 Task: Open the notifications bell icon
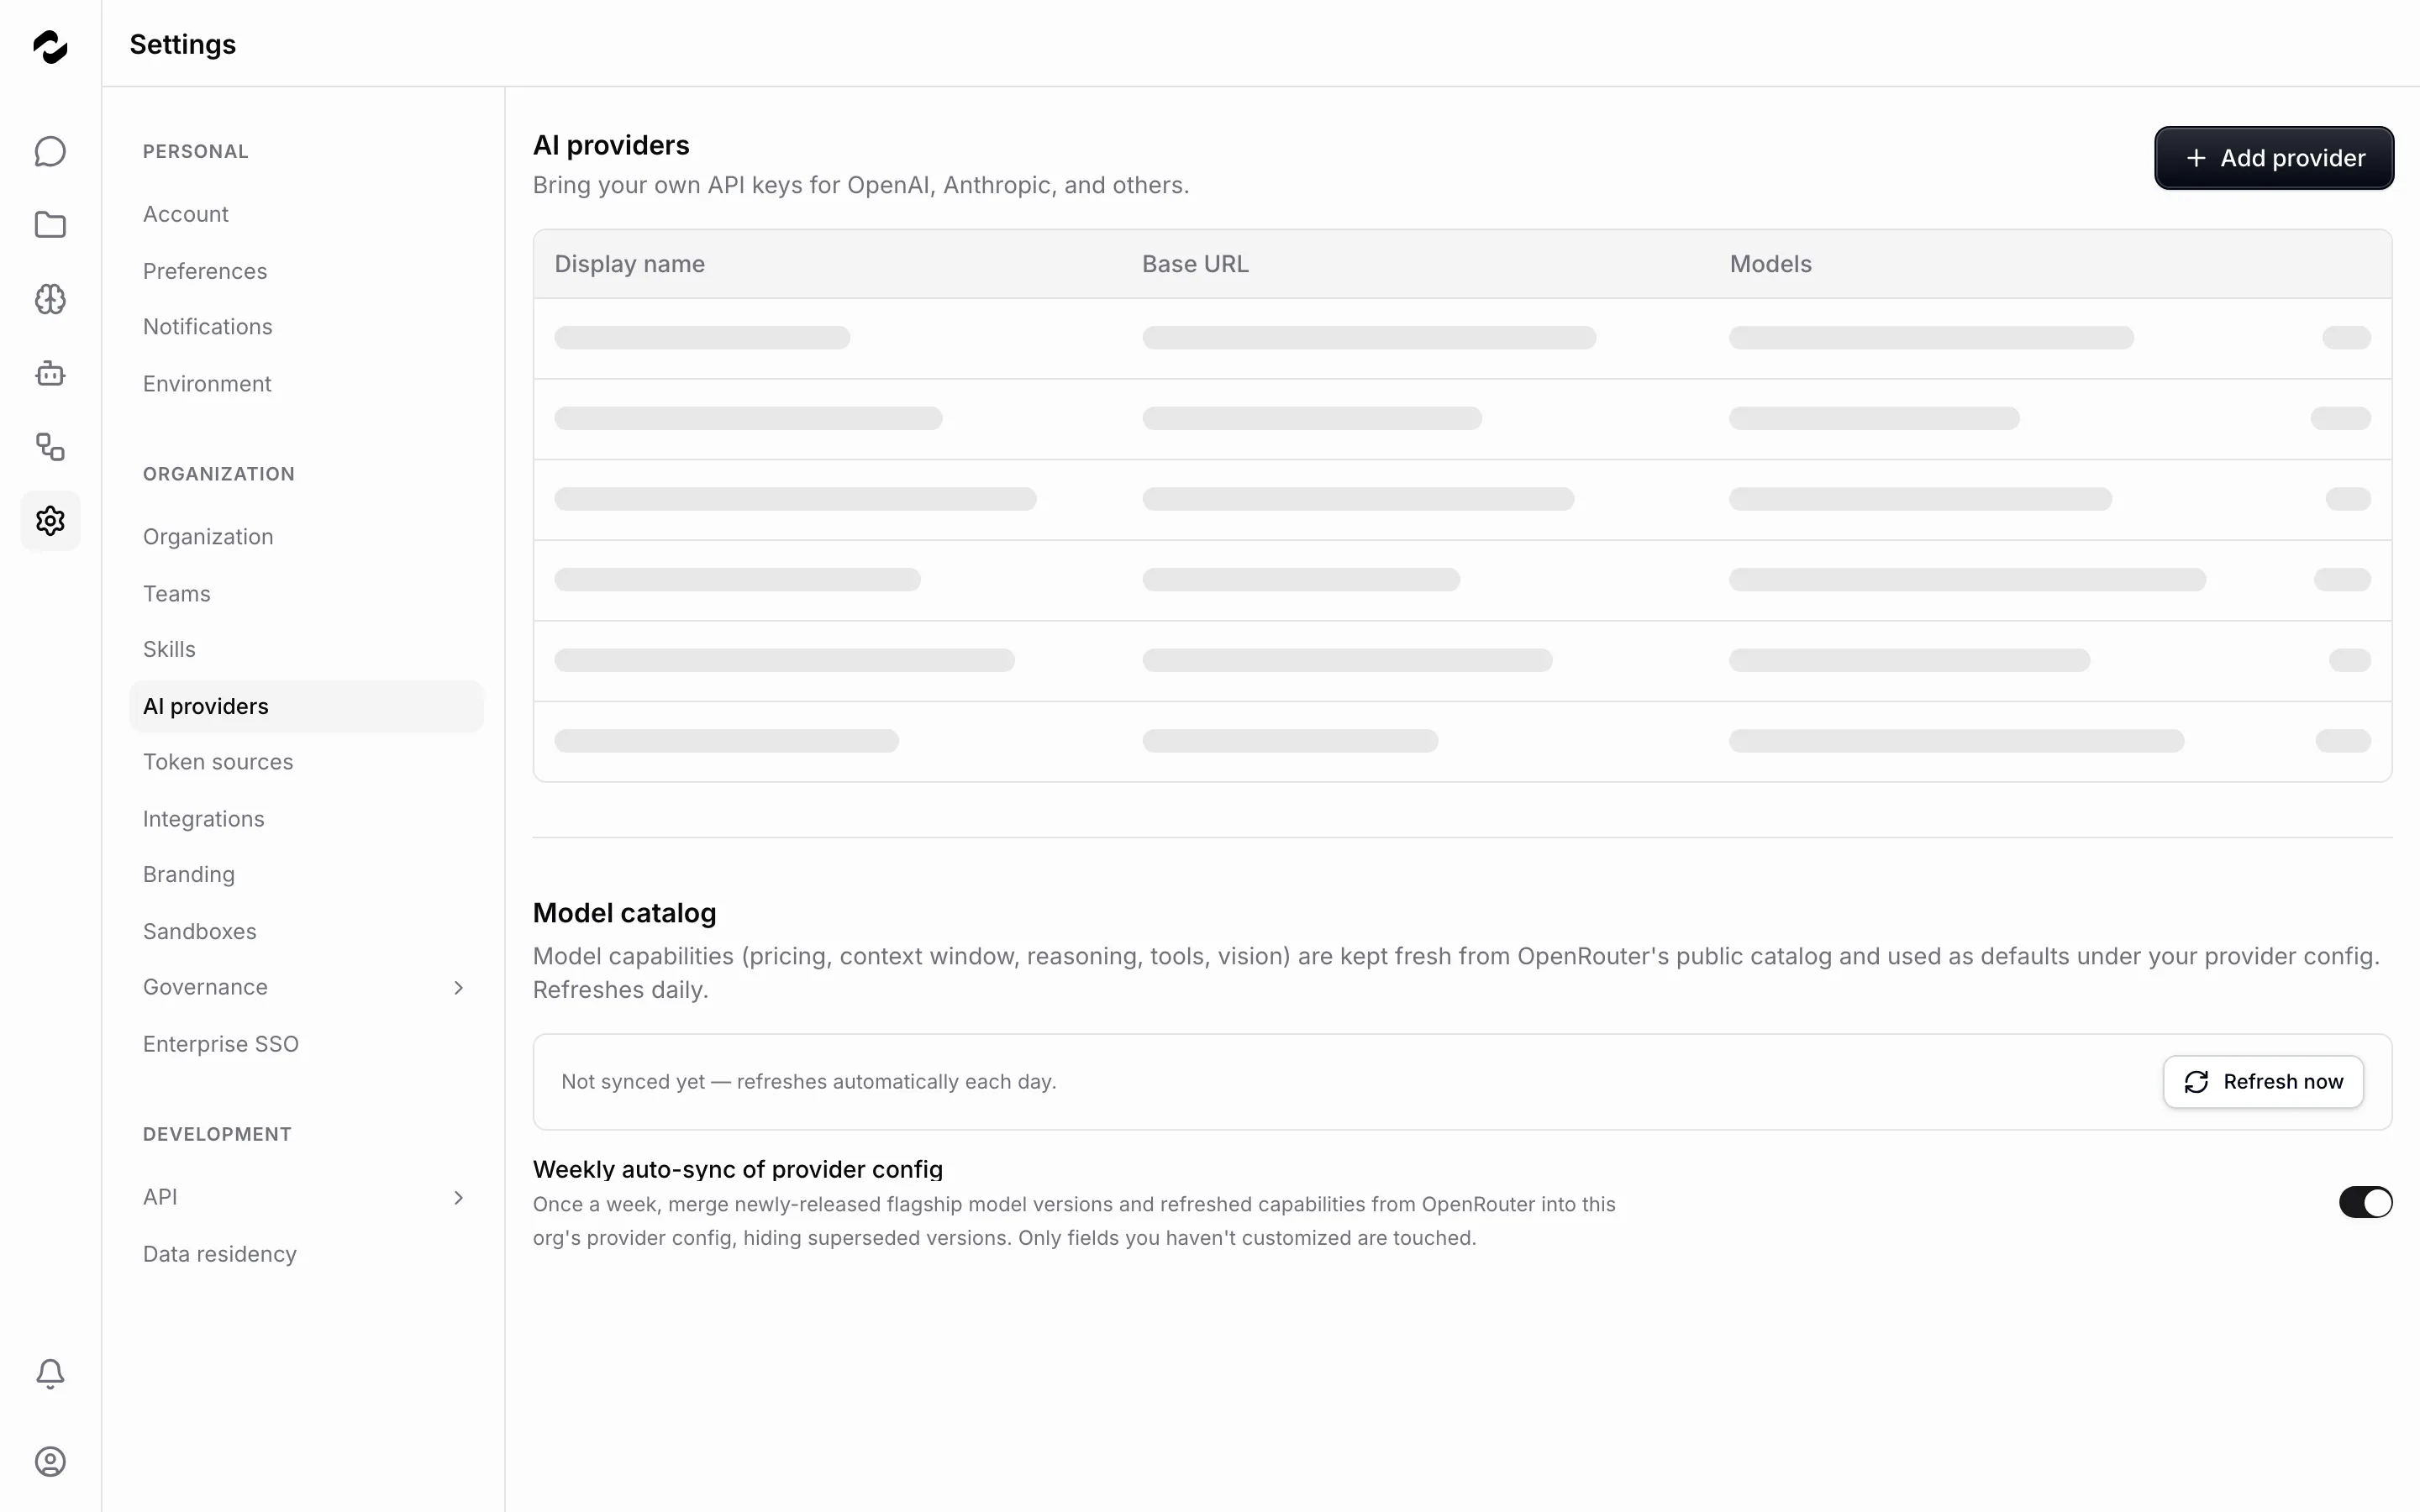[x=50, y=1374]
